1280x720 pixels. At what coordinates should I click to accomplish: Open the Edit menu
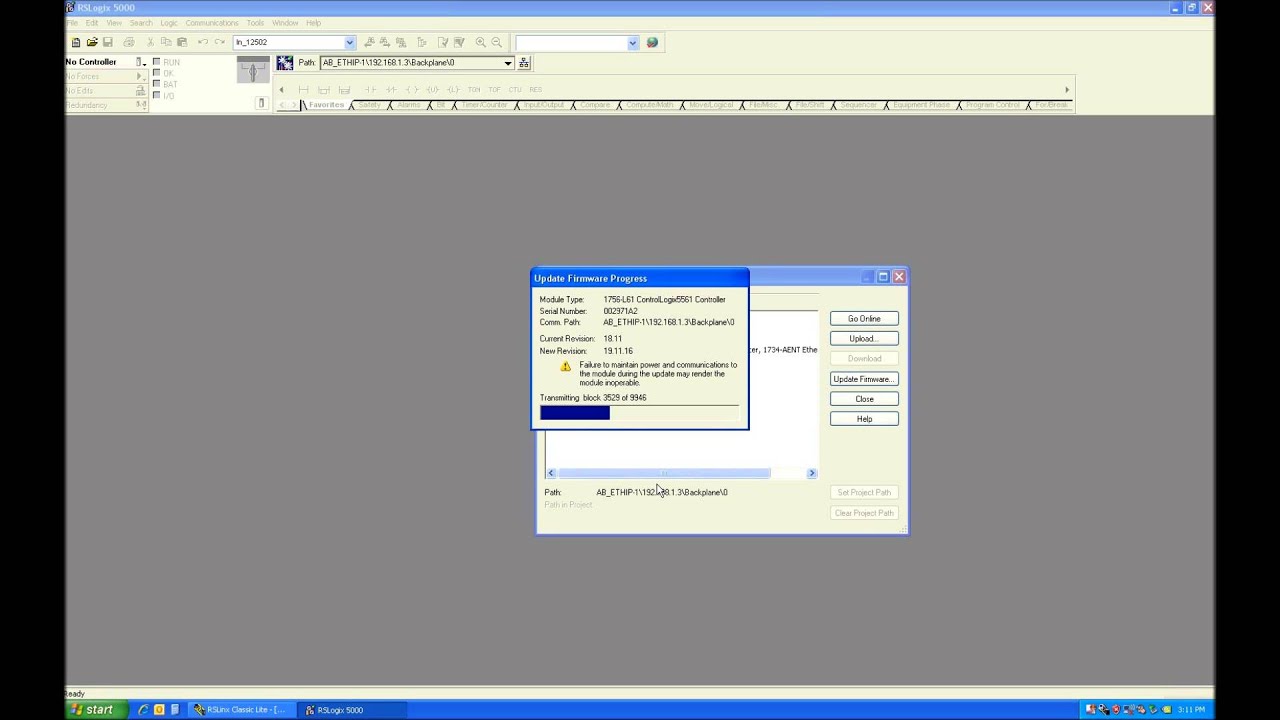coord(92,23)
